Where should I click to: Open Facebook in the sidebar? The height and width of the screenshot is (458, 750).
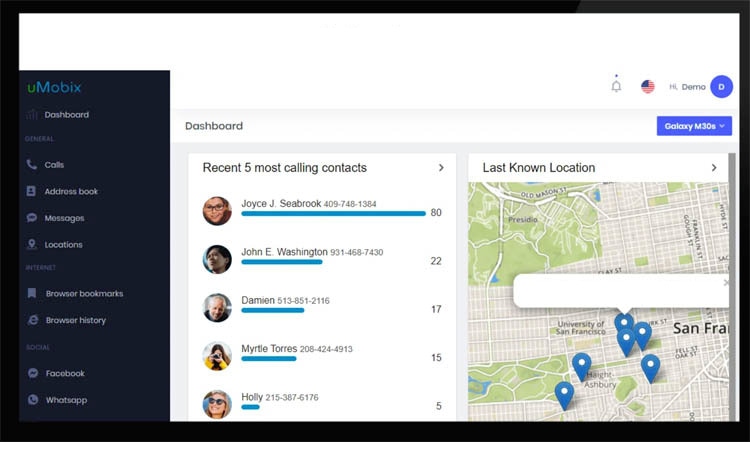coord(65,373)
